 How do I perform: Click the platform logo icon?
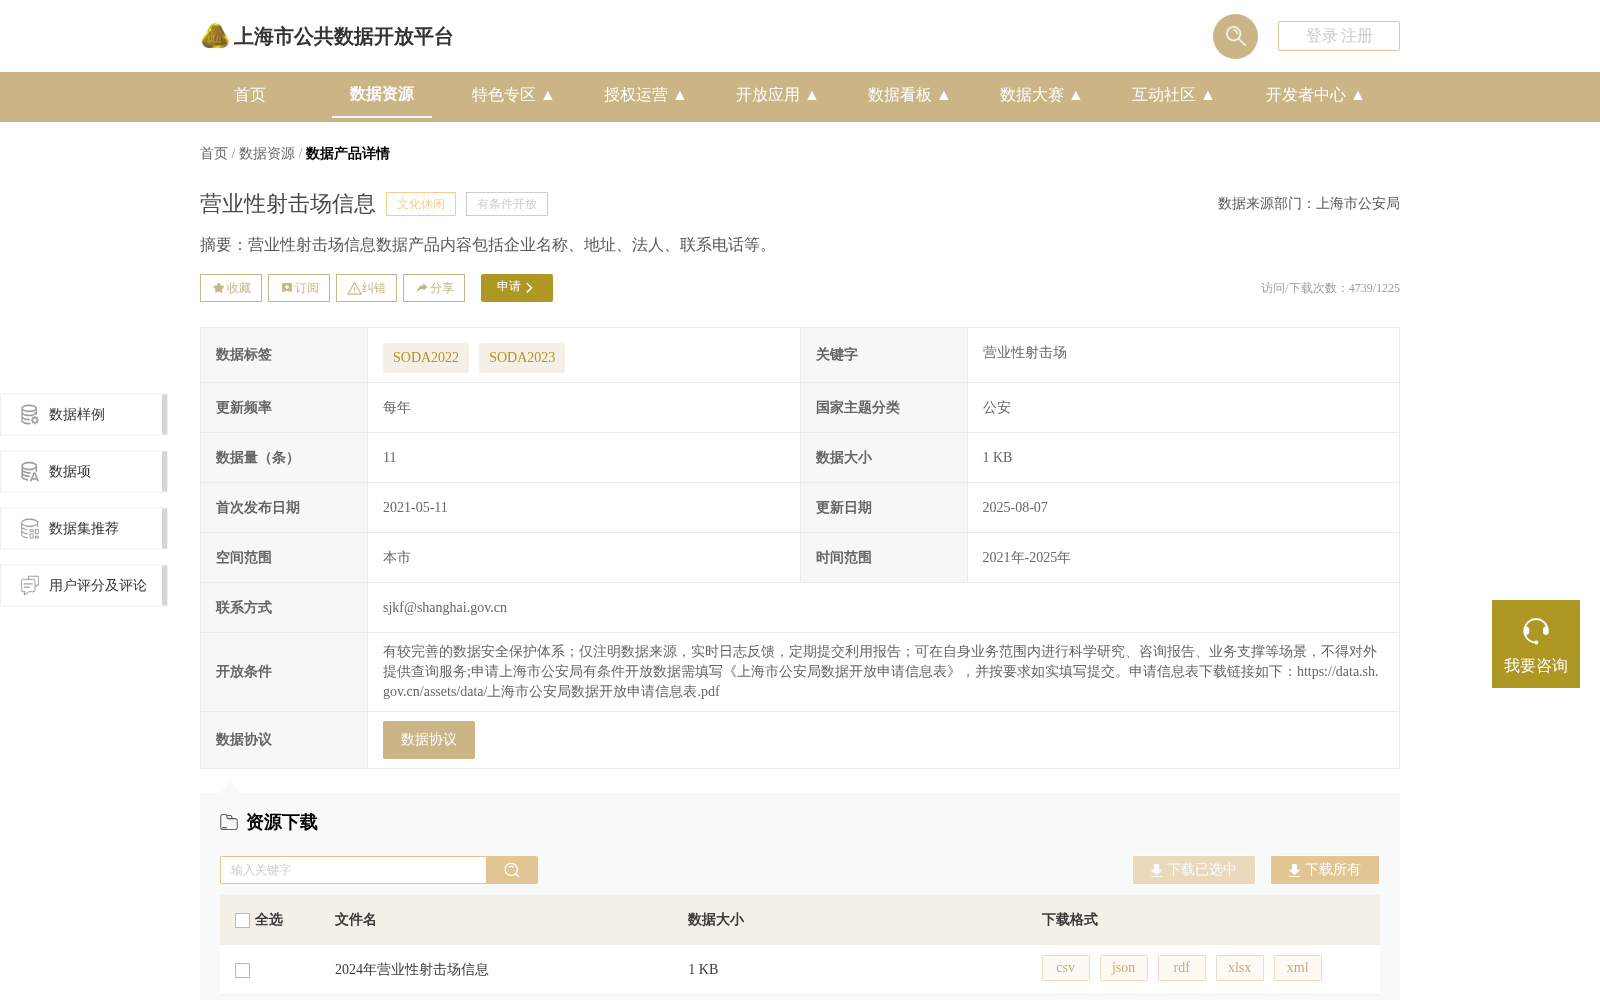(214, 36)
